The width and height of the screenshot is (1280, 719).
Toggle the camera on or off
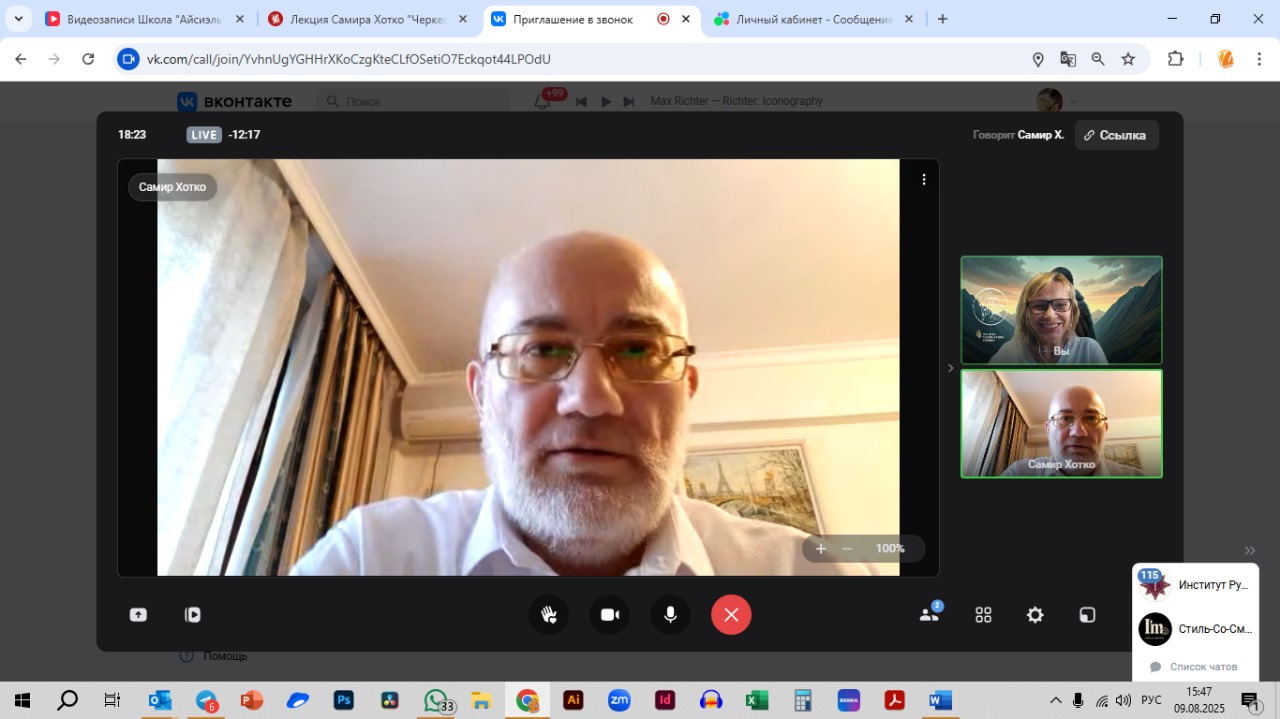point(610,615)
